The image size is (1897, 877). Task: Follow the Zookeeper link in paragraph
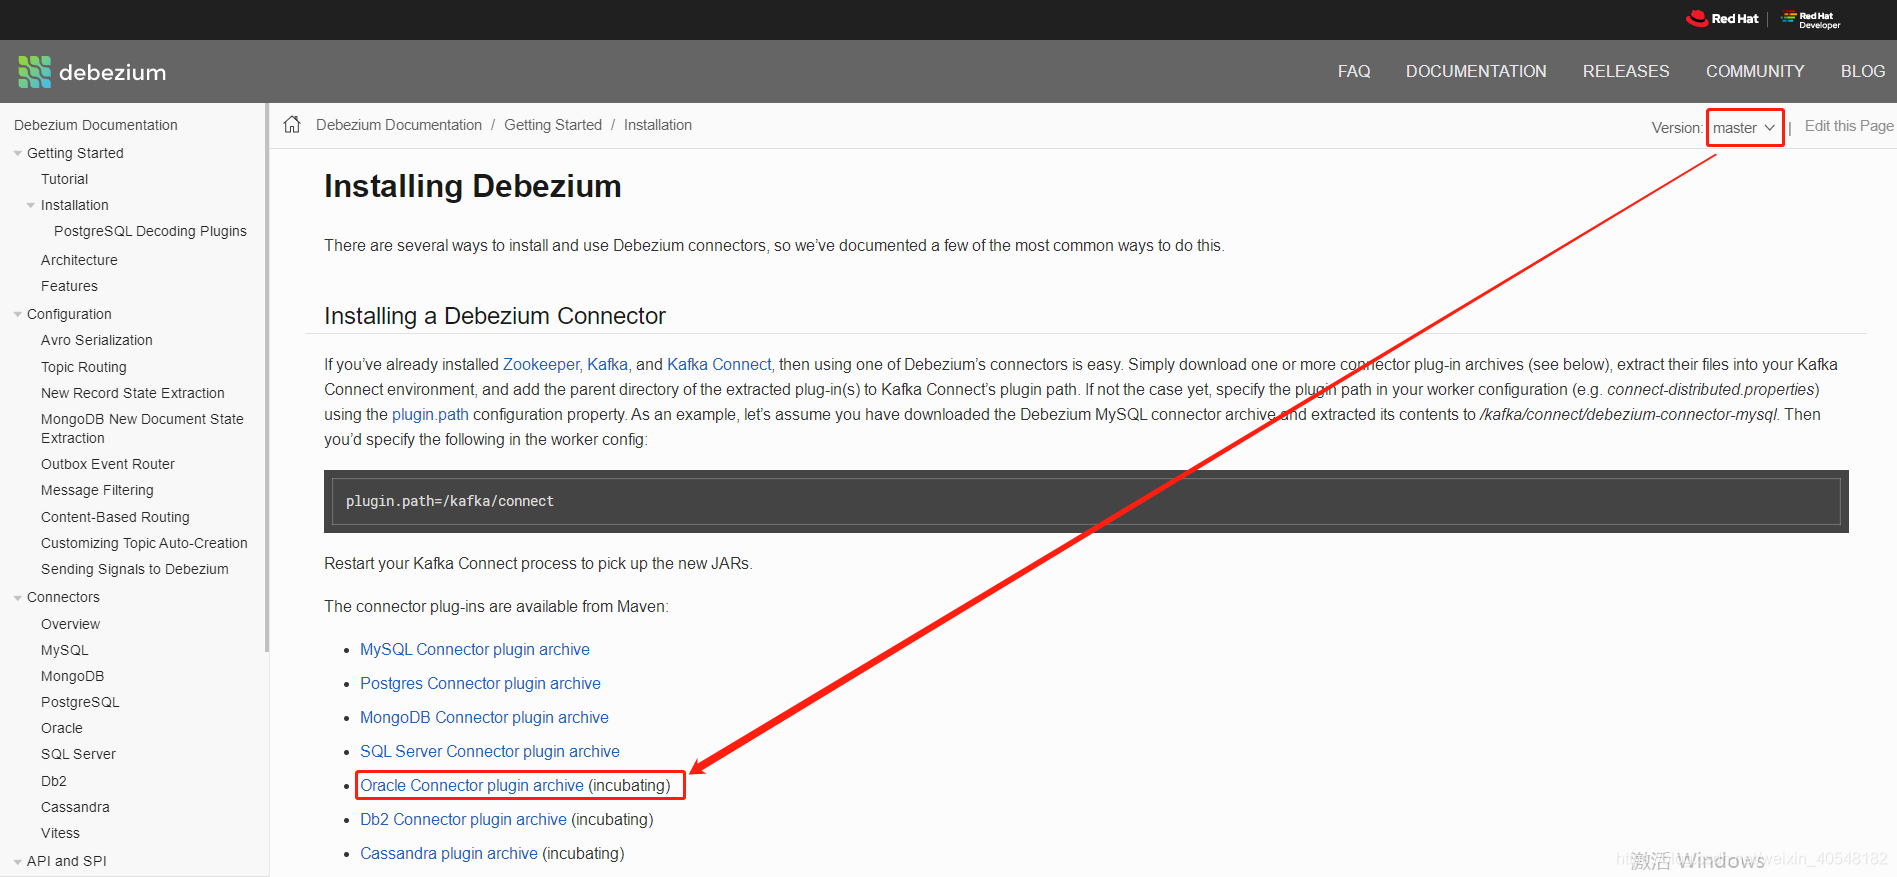[541, 364]
